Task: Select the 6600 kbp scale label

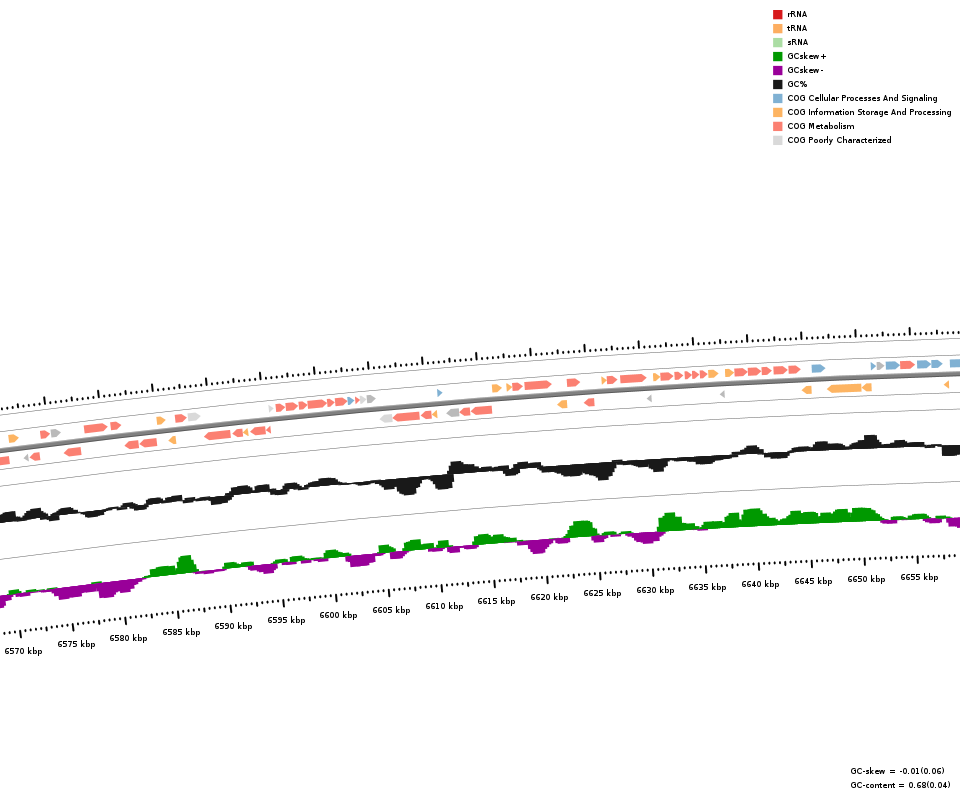Action: [338, 615]
